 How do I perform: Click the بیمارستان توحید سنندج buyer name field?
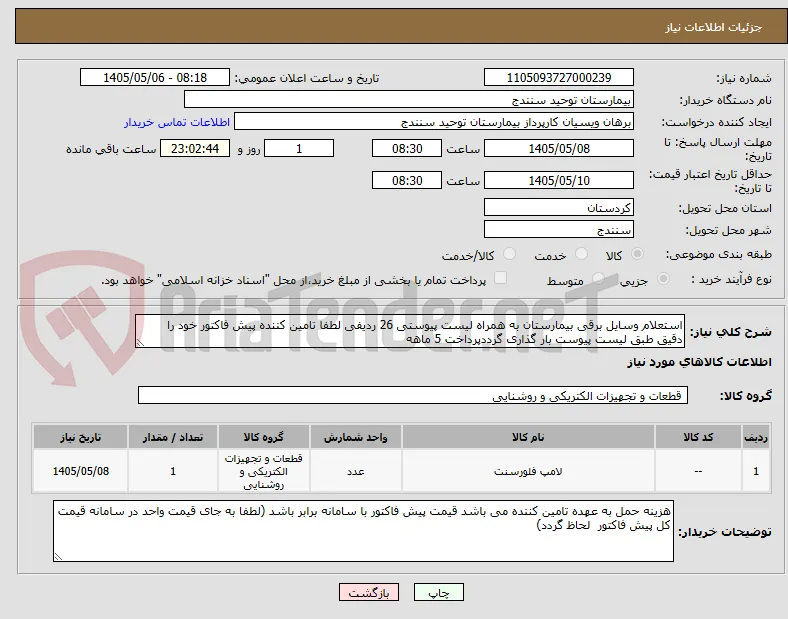click(x=409, y=99)
